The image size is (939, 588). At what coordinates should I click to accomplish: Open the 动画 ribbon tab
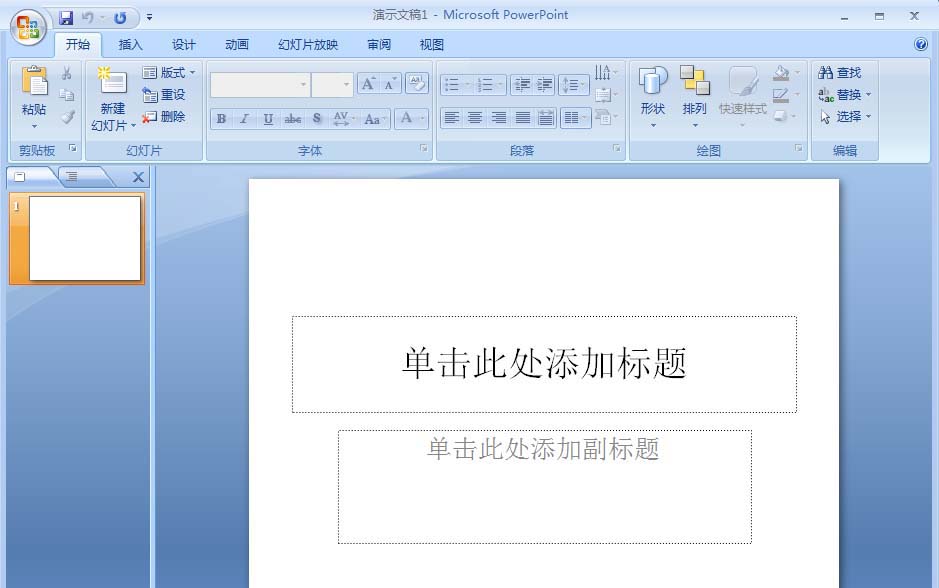pos(237,44)
